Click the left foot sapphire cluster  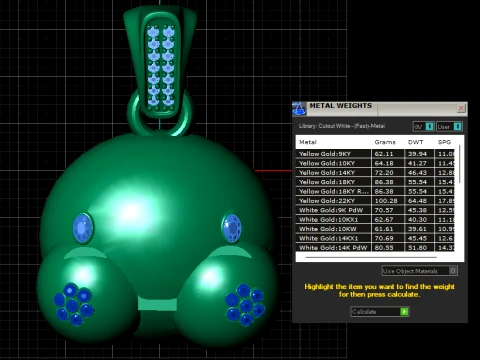pos(74,304)
